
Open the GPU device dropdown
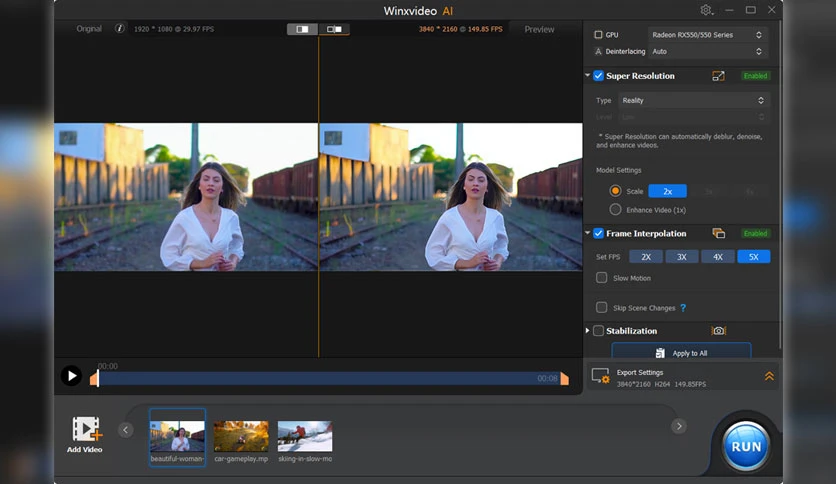coord(708,35)
